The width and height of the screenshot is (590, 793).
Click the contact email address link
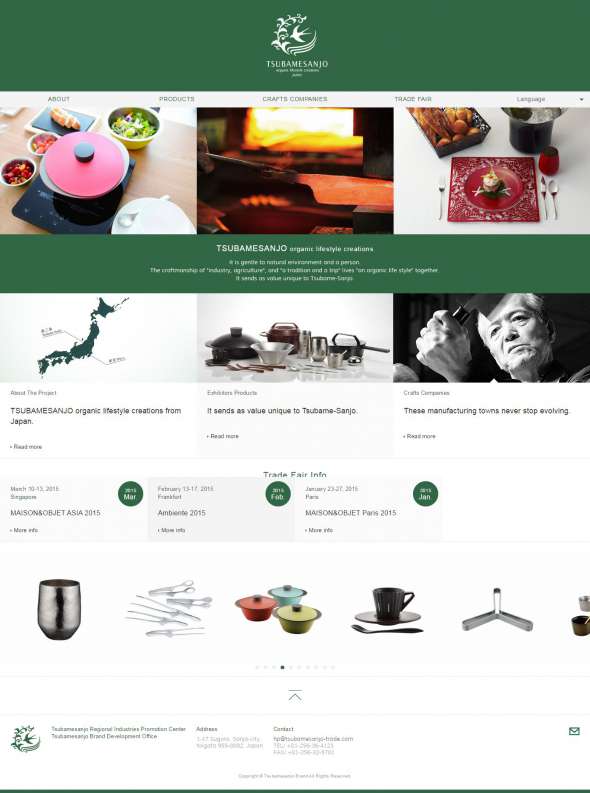pyautogui.click(x=313, y=739)
